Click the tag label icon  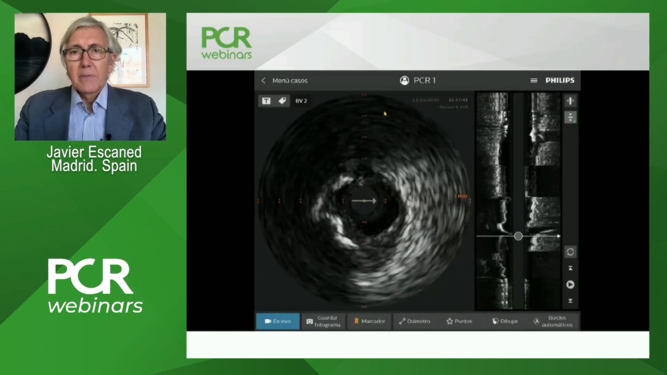pos(282,101)
